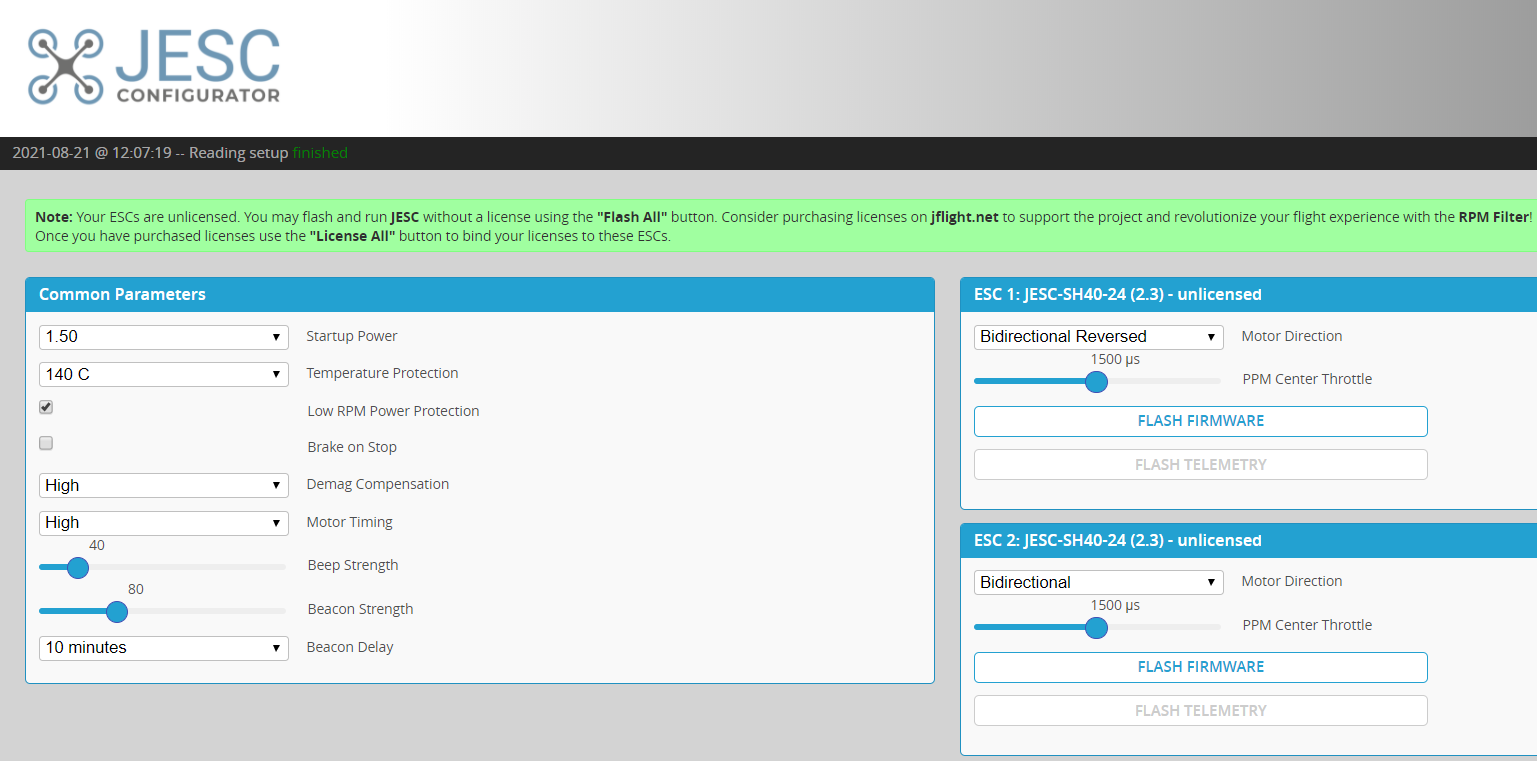Uncheck Low RPM Power Protection
Image resolution: width=1537 pixels, height=761 pixels.
[46, 407]
